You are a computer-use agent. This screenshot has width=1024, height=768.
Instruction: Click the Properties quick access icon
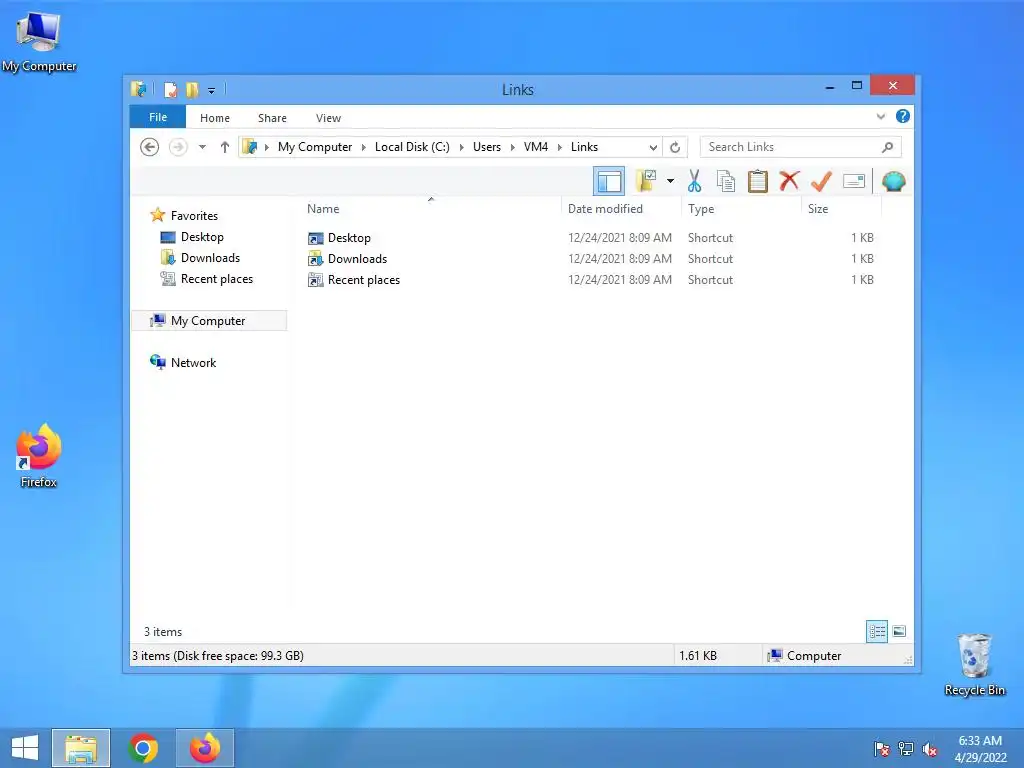(x=170, y=89)
